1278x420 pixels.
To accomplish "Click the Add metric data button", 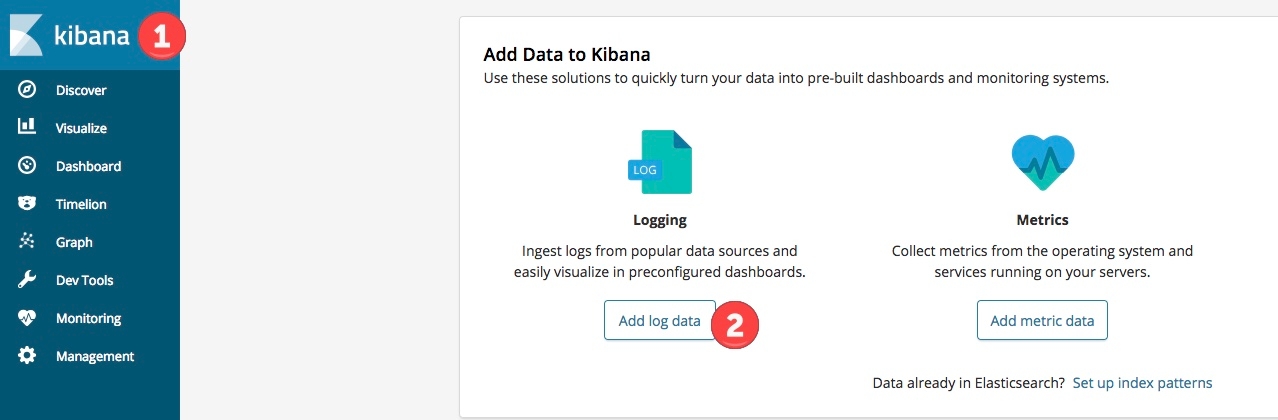I will point(1042,321).
